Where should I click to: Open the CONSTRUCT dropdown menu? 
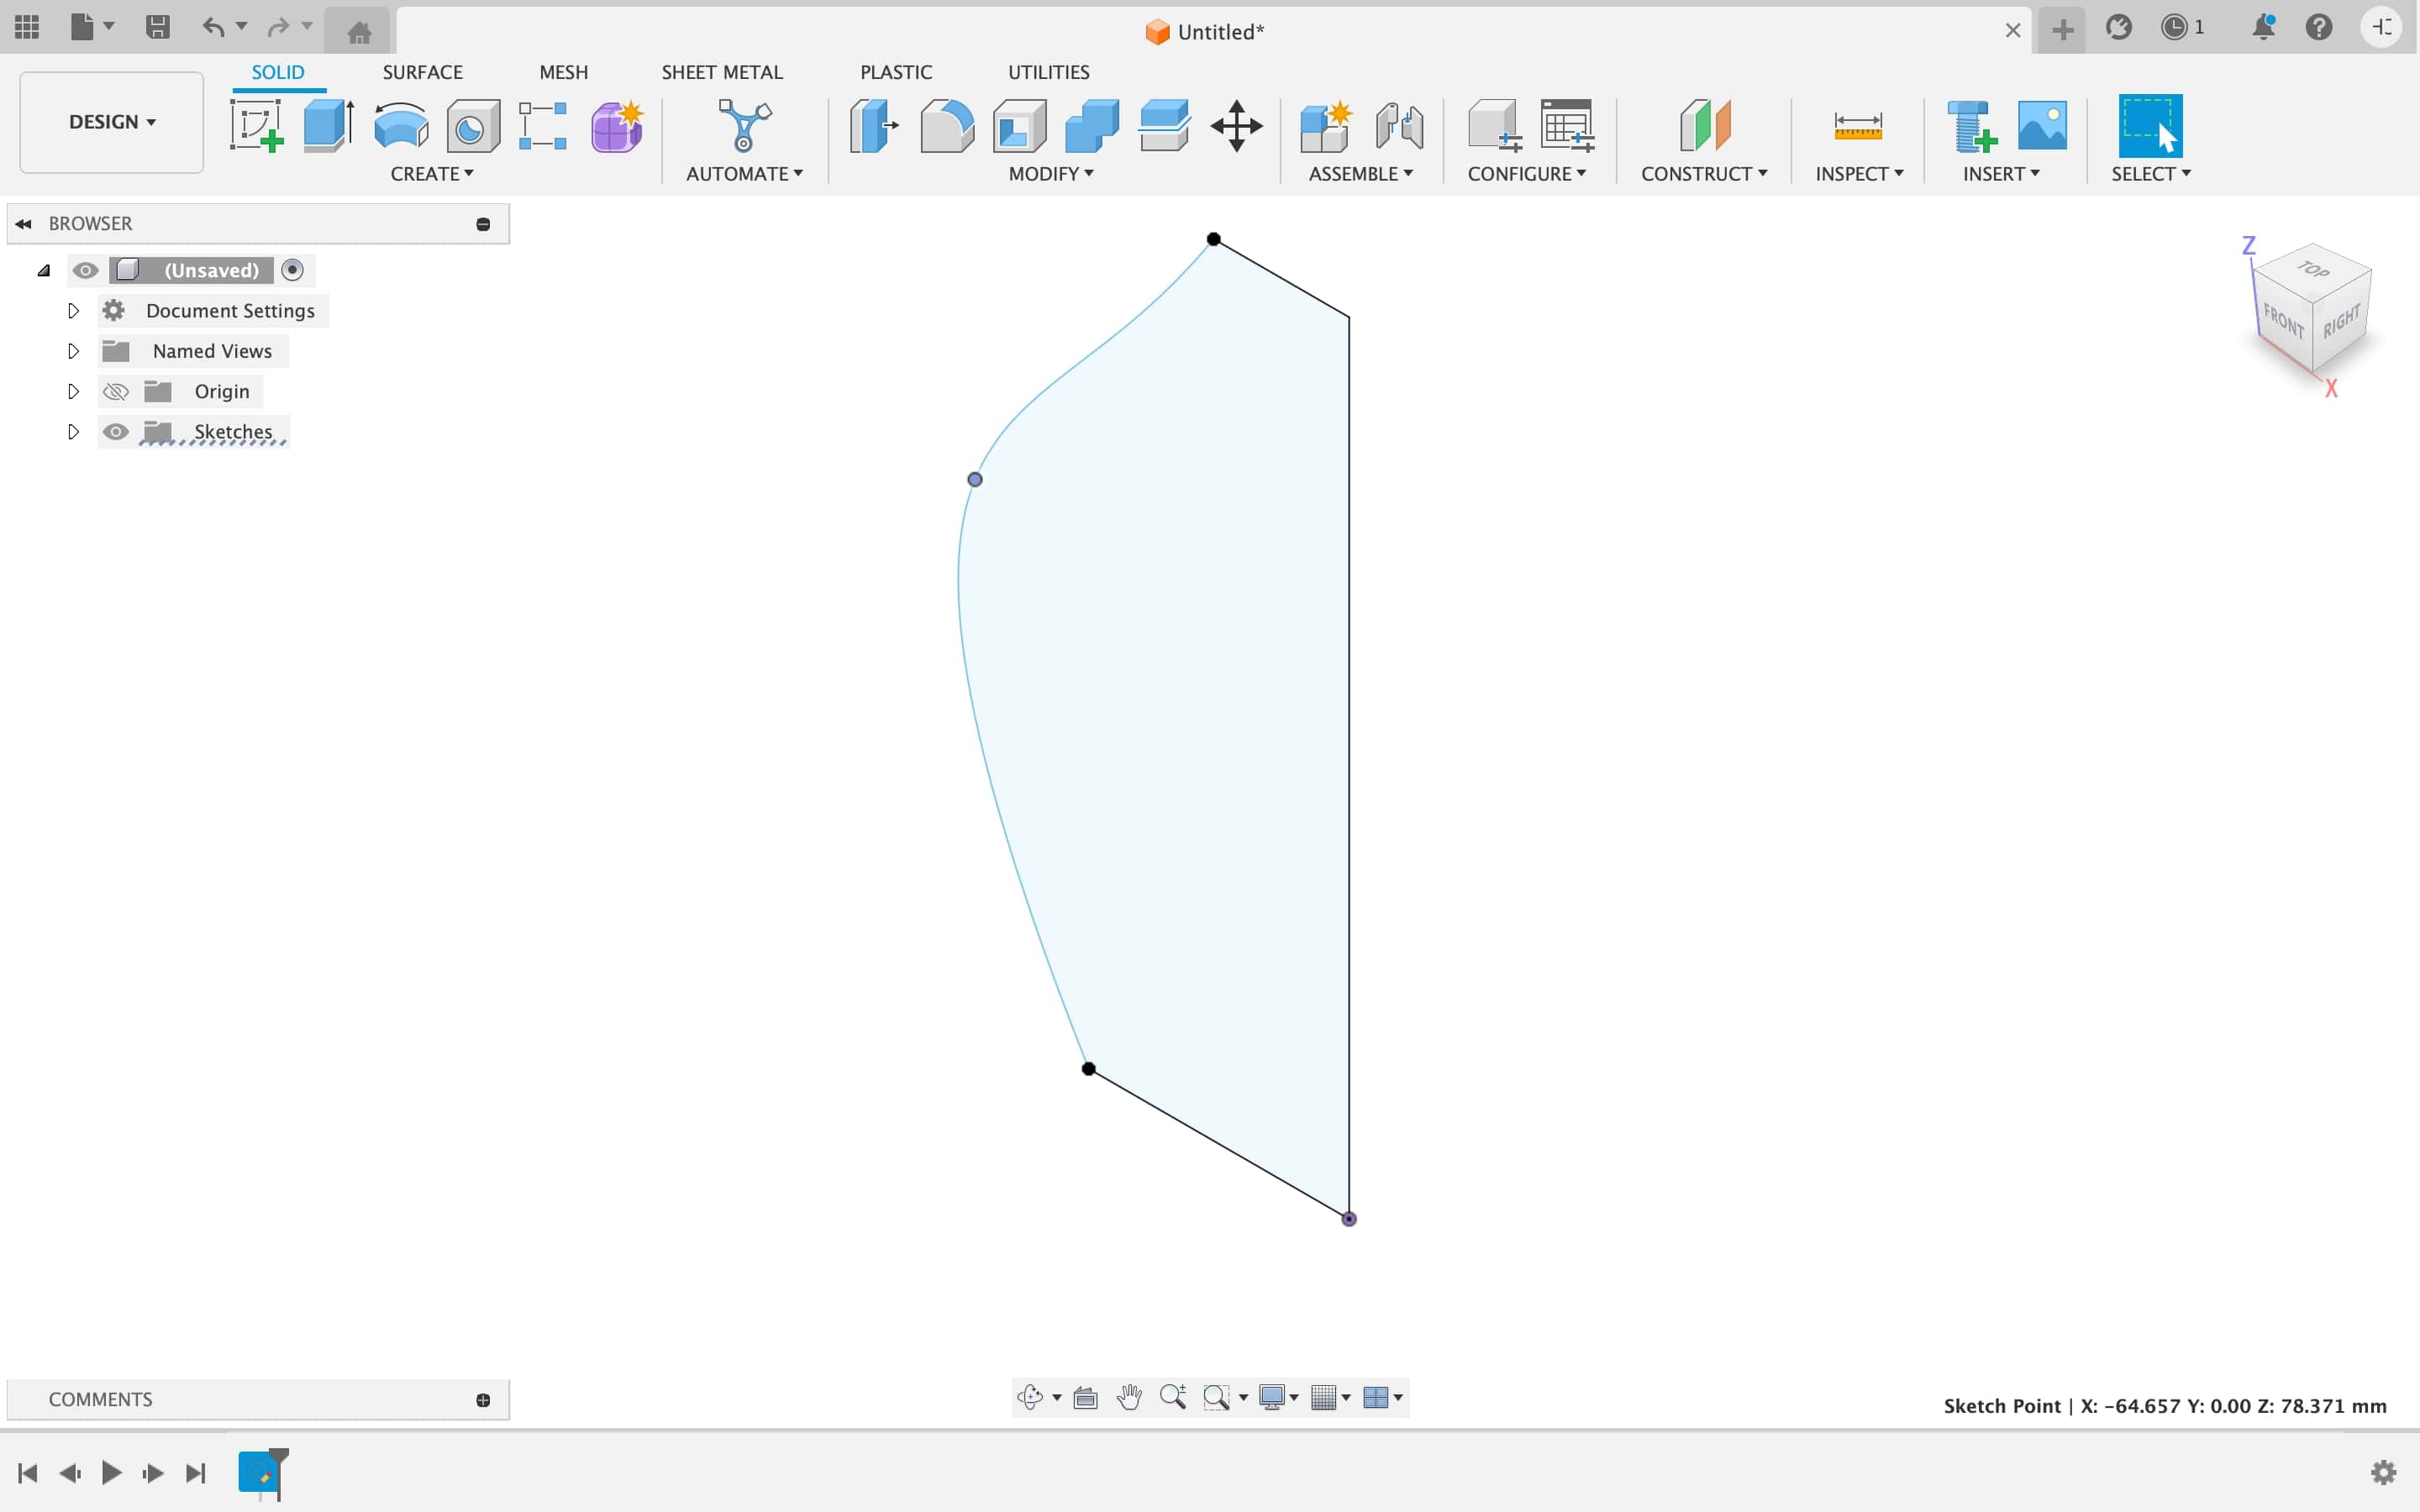(x=1704, y=174)
